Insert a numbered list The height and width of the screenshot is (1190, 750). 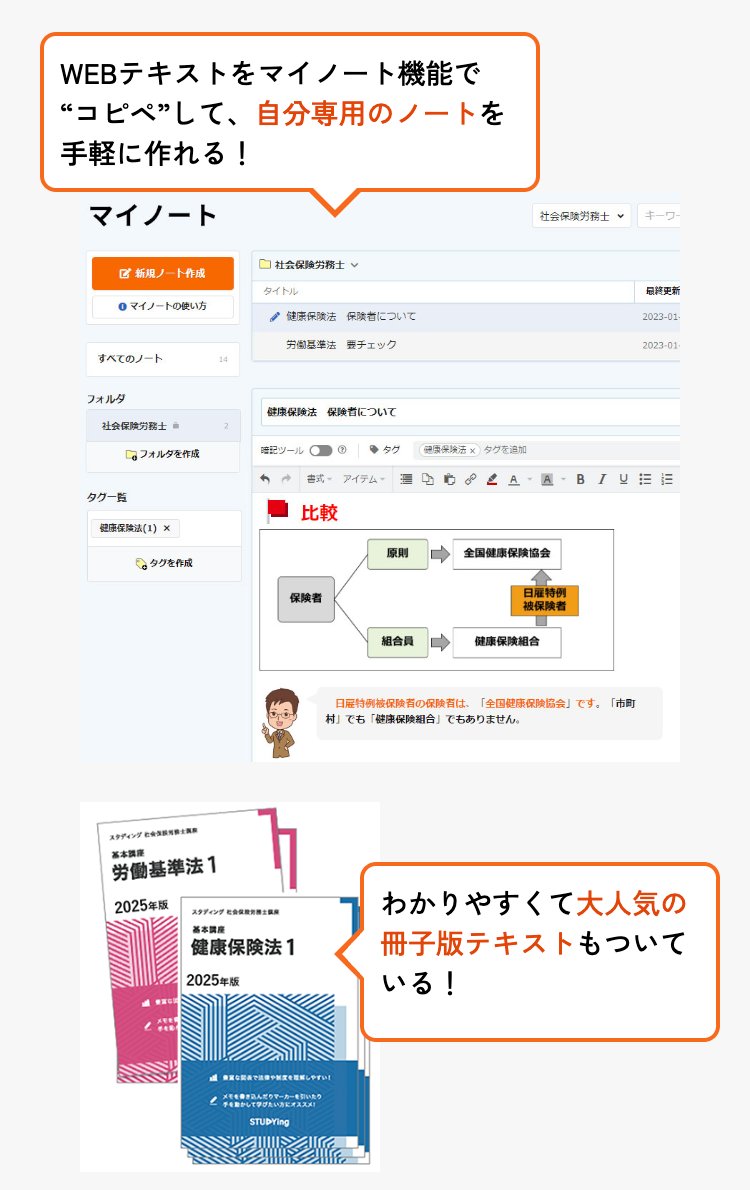(x=666, y=479)
